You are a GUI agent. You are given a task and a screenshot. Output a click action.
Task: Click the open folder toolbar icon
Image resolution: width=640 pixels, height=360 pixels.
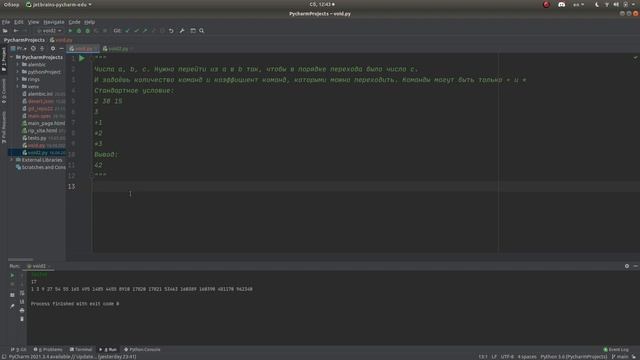coord(5,31)
